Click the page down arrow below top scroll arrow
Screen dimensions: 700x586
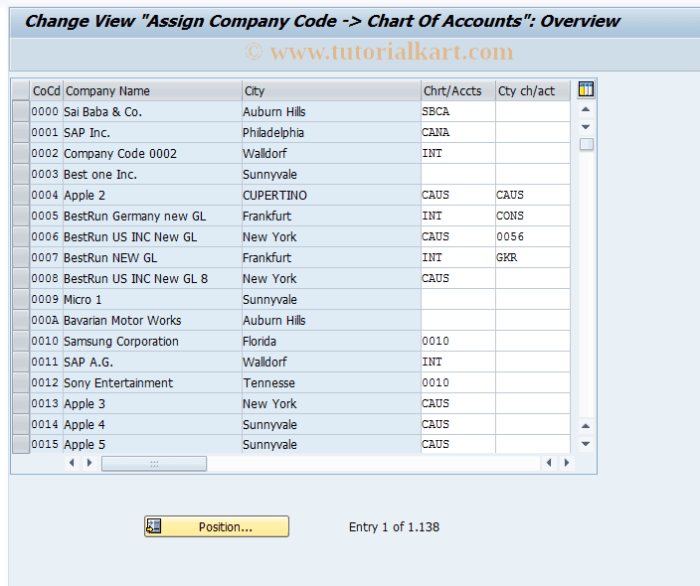(586, 127)
